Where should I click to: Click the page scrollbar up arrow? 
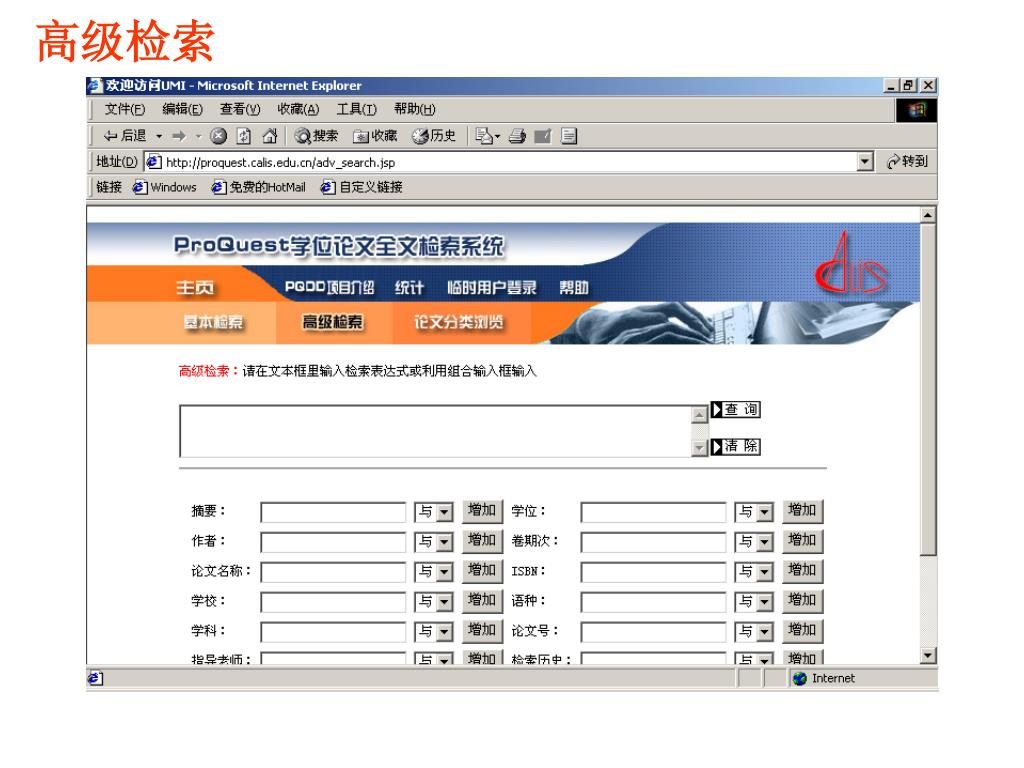pos(928,215)
